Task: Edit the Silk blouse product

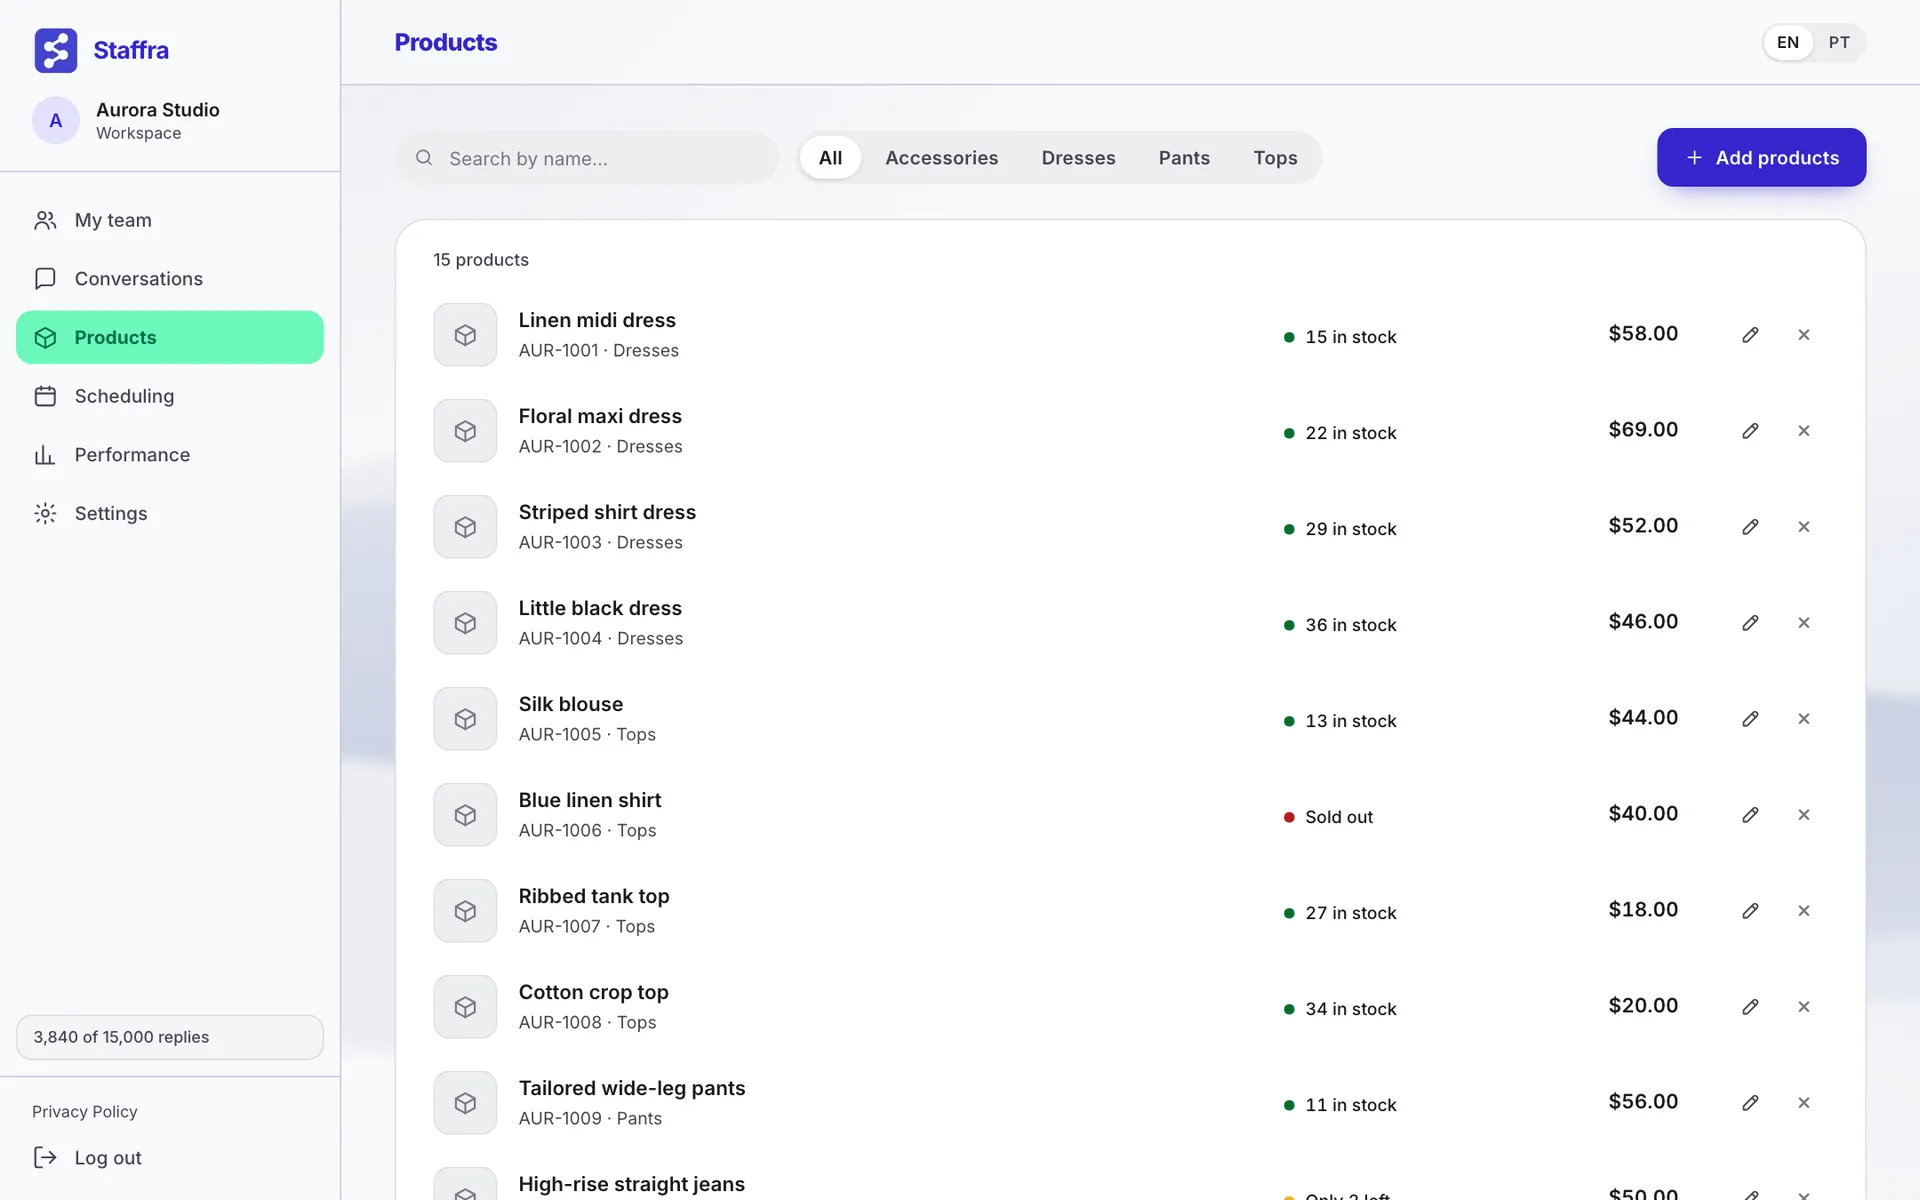Action: pos(1750,719)
